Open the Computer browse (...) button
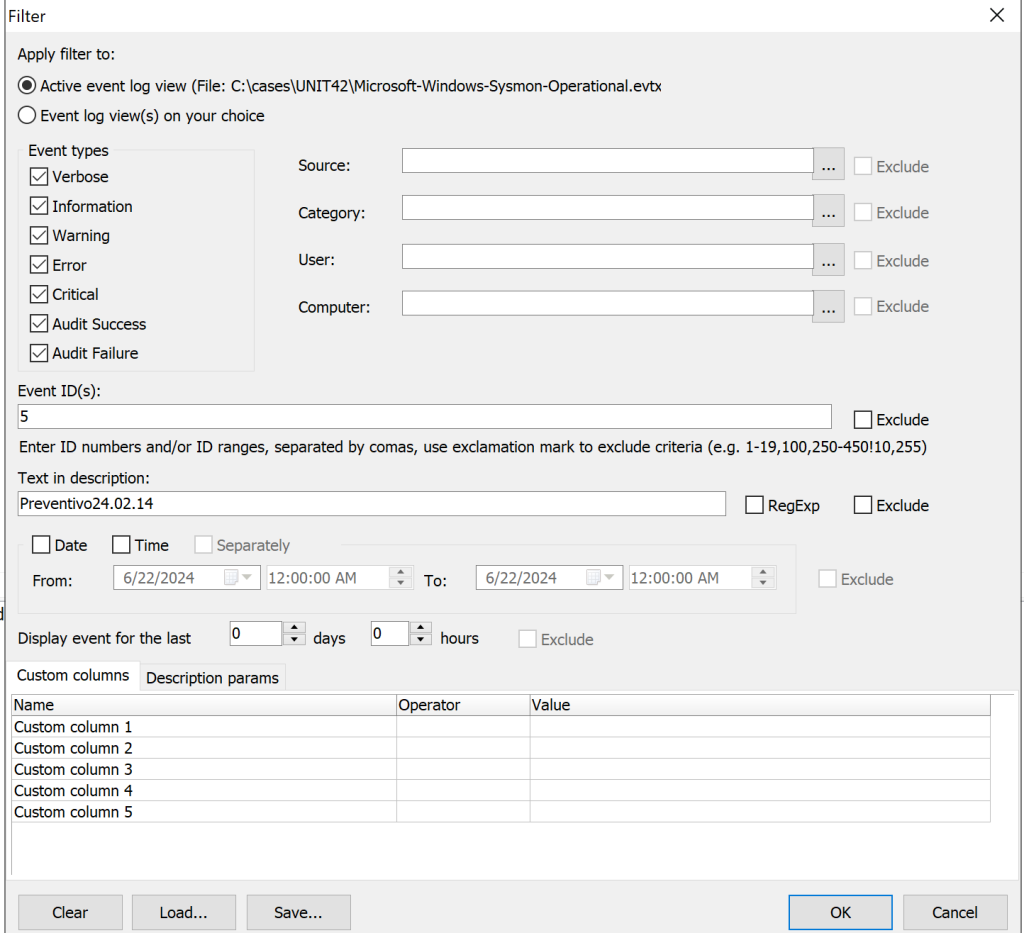 (x=828, y=307)
